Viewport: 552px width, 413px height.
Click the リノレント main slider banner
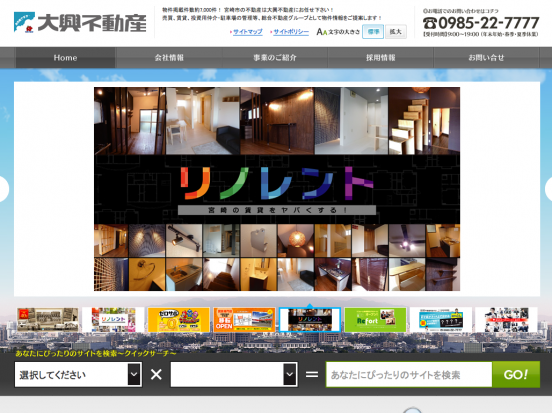pyautogui.click(x=277, y=189)
